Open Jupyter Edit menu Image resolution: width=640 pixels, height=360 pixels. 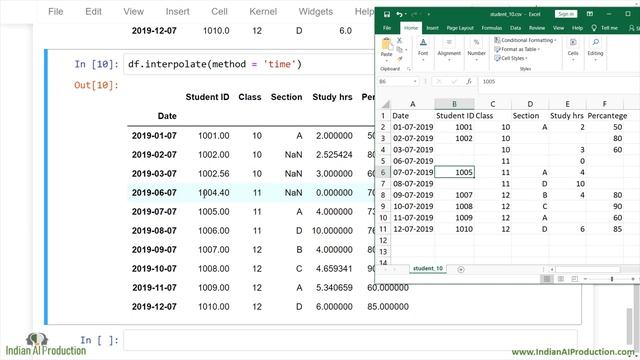[93, 11]
